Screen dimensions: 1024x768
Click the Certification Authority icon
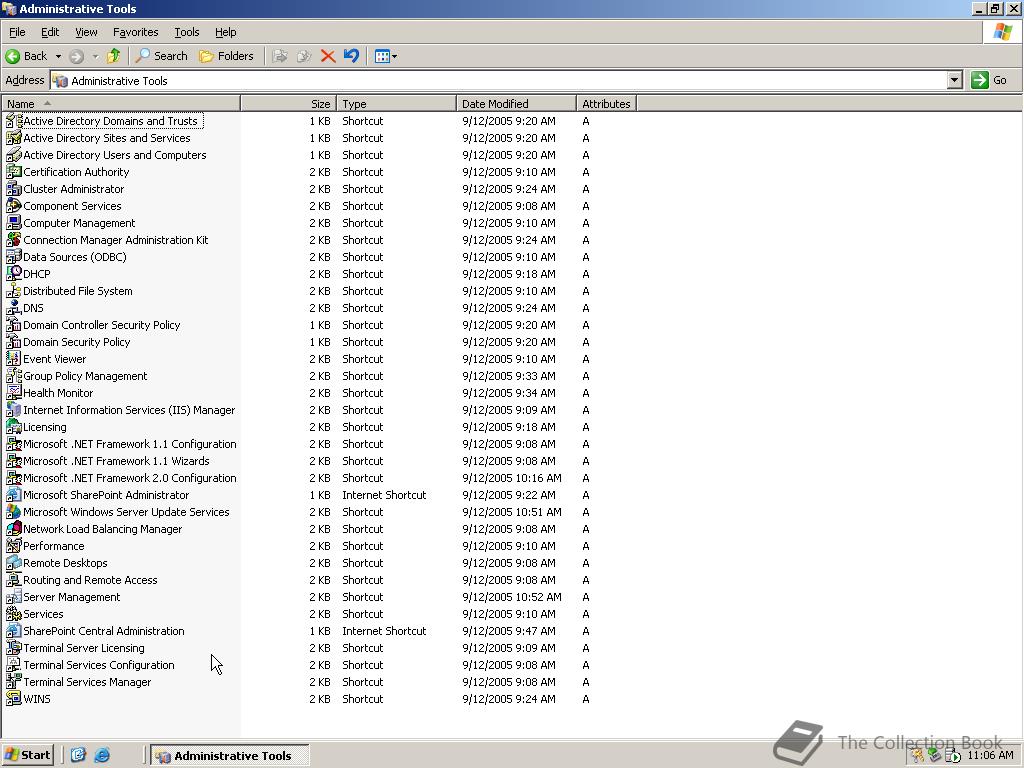point(13,172)
